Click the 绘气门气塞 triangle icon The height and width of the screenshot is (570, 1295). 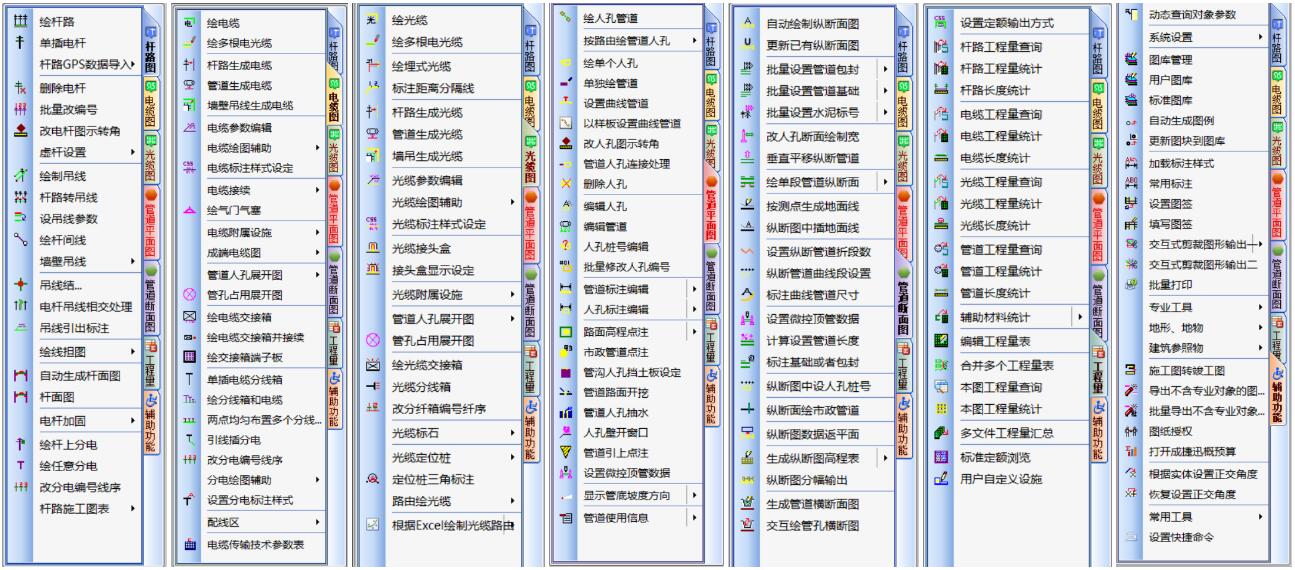tap(189, 210)
